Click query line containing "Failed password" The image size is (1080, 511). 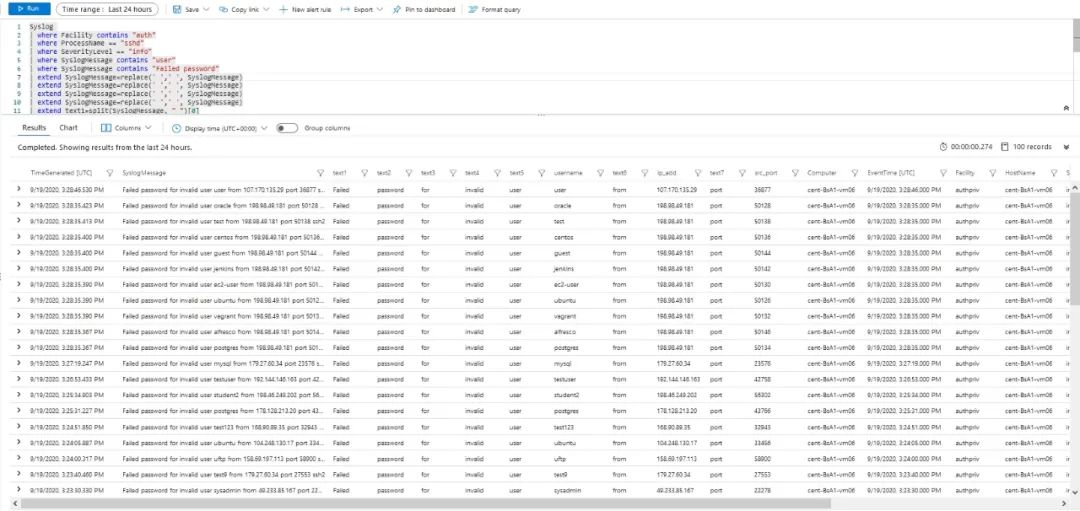(127, 69)
